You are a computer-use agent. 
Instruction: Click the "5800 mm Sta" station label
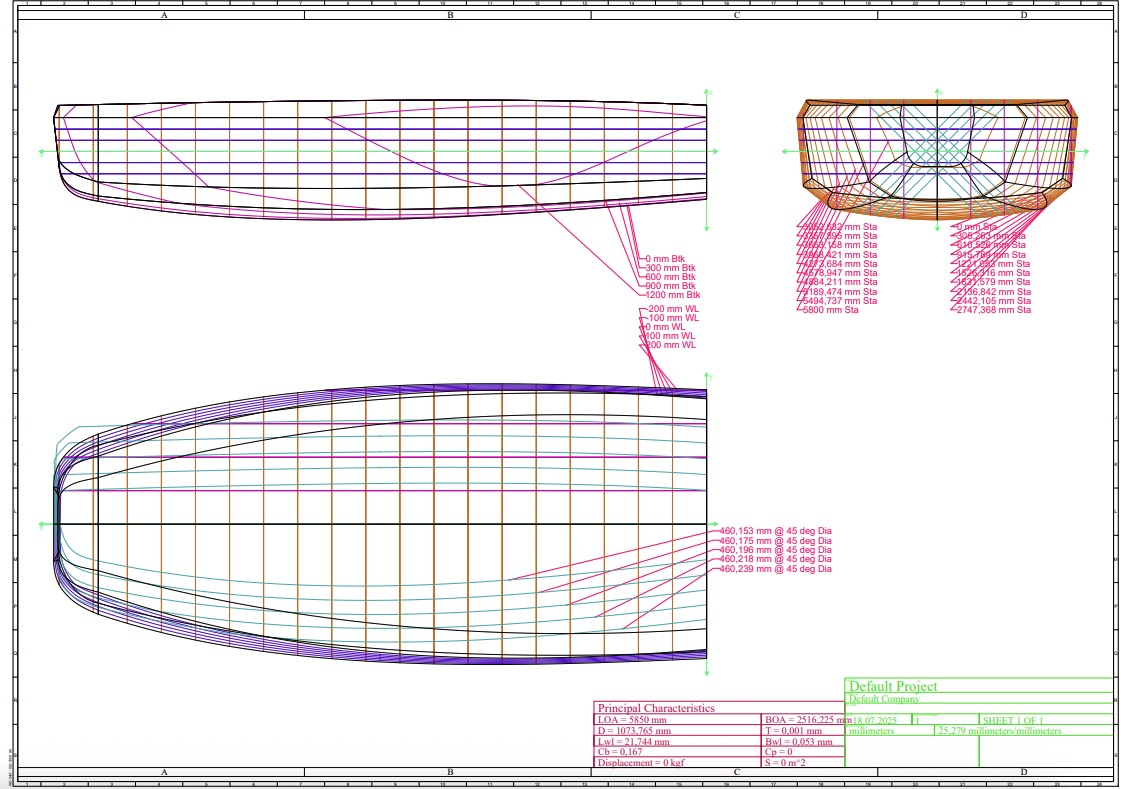tap(831, 309)
